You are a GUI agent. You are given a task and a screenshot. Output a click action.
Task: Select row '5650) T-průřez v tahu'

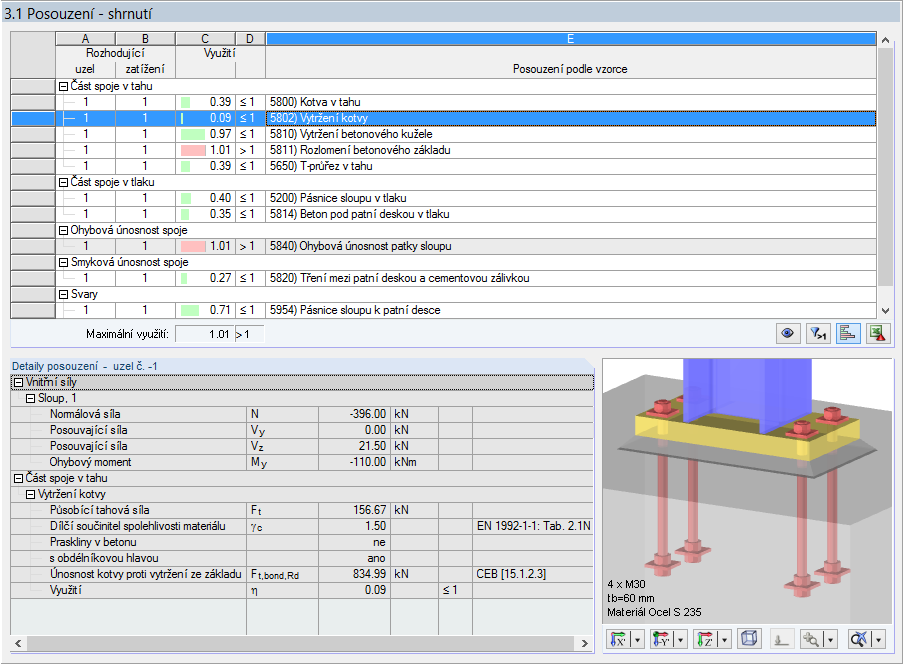[466, 166]
